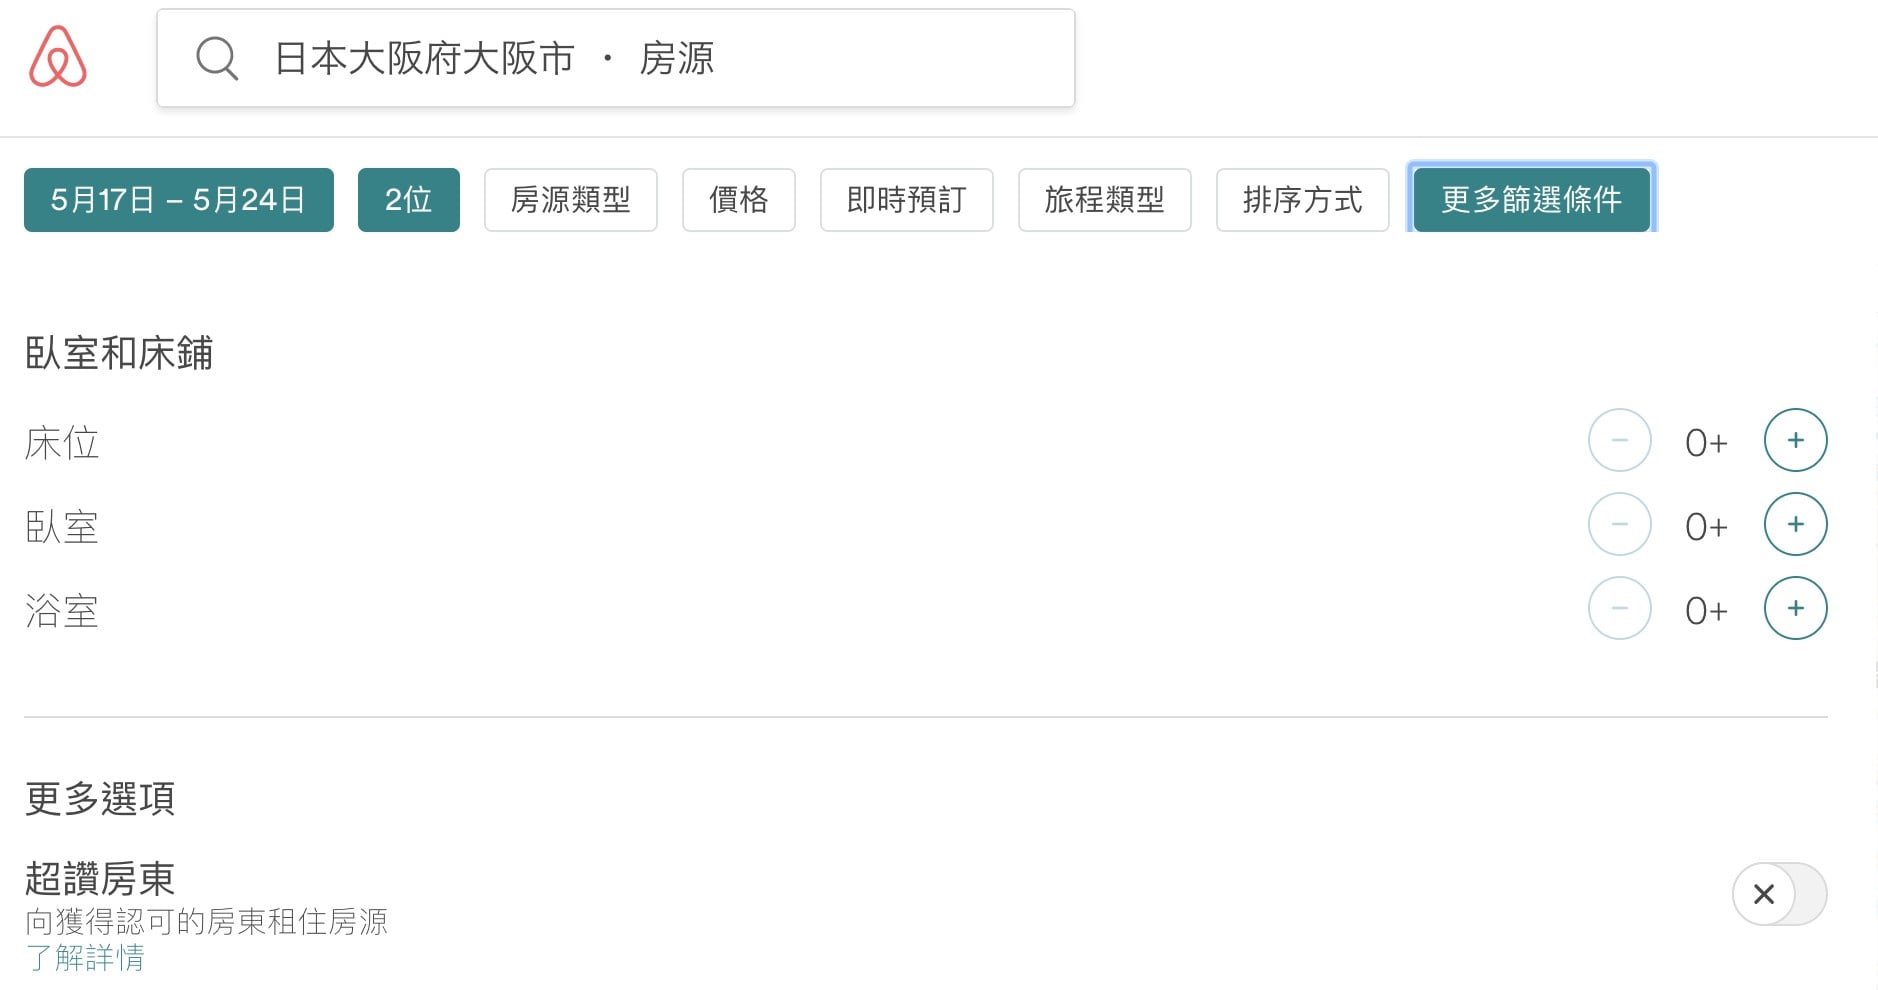Close the 更多篩選條件 panel button
This screenshot has height=990, width=1878.
click(1531, 200)
